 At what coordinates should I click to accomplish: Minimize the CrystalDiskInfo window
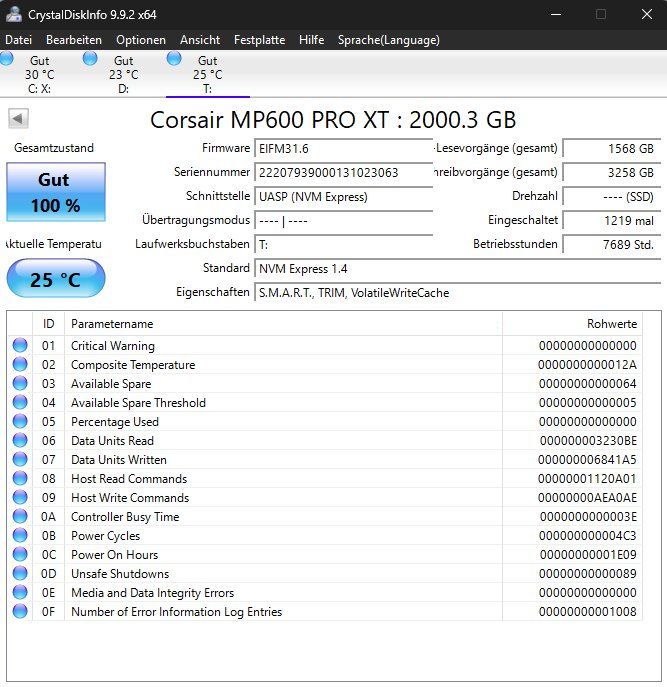556,14
